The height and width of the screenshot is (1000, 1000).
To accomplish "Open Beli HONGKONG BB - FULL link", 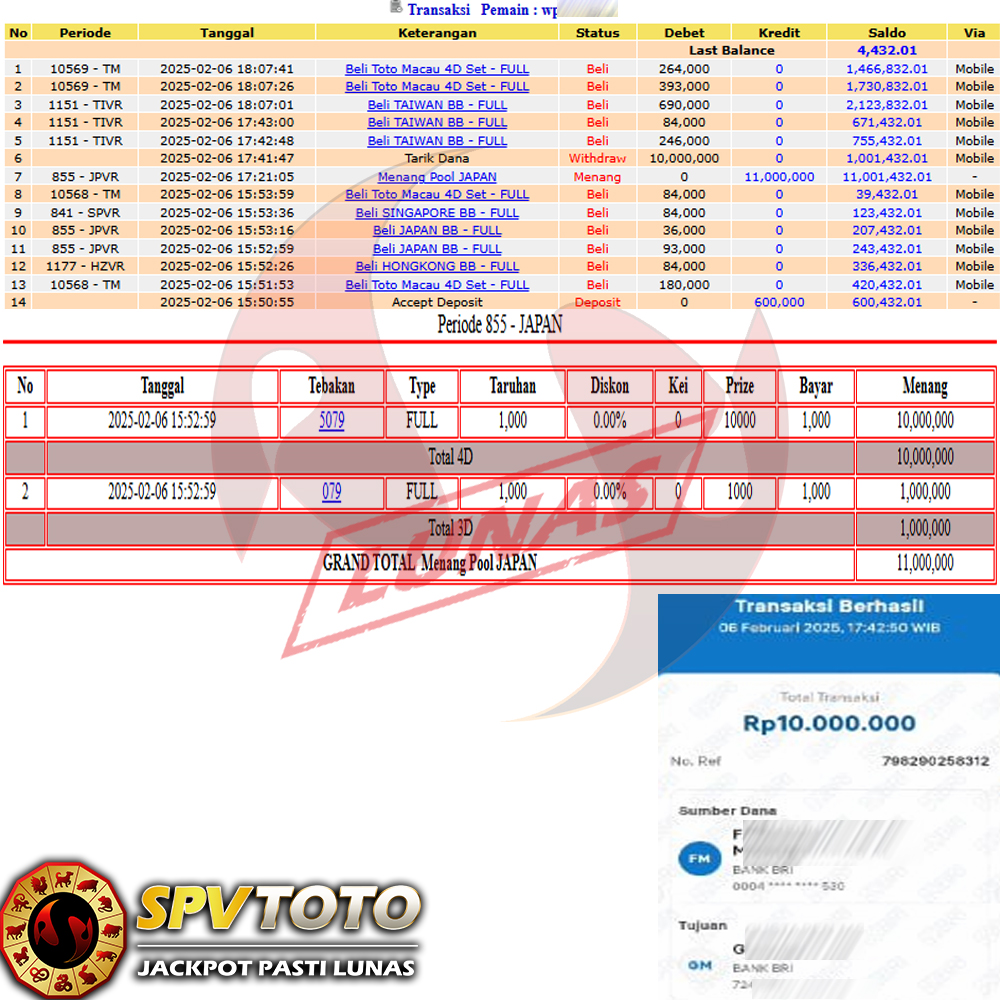I will pyautogui.click(x=437, y=267).
